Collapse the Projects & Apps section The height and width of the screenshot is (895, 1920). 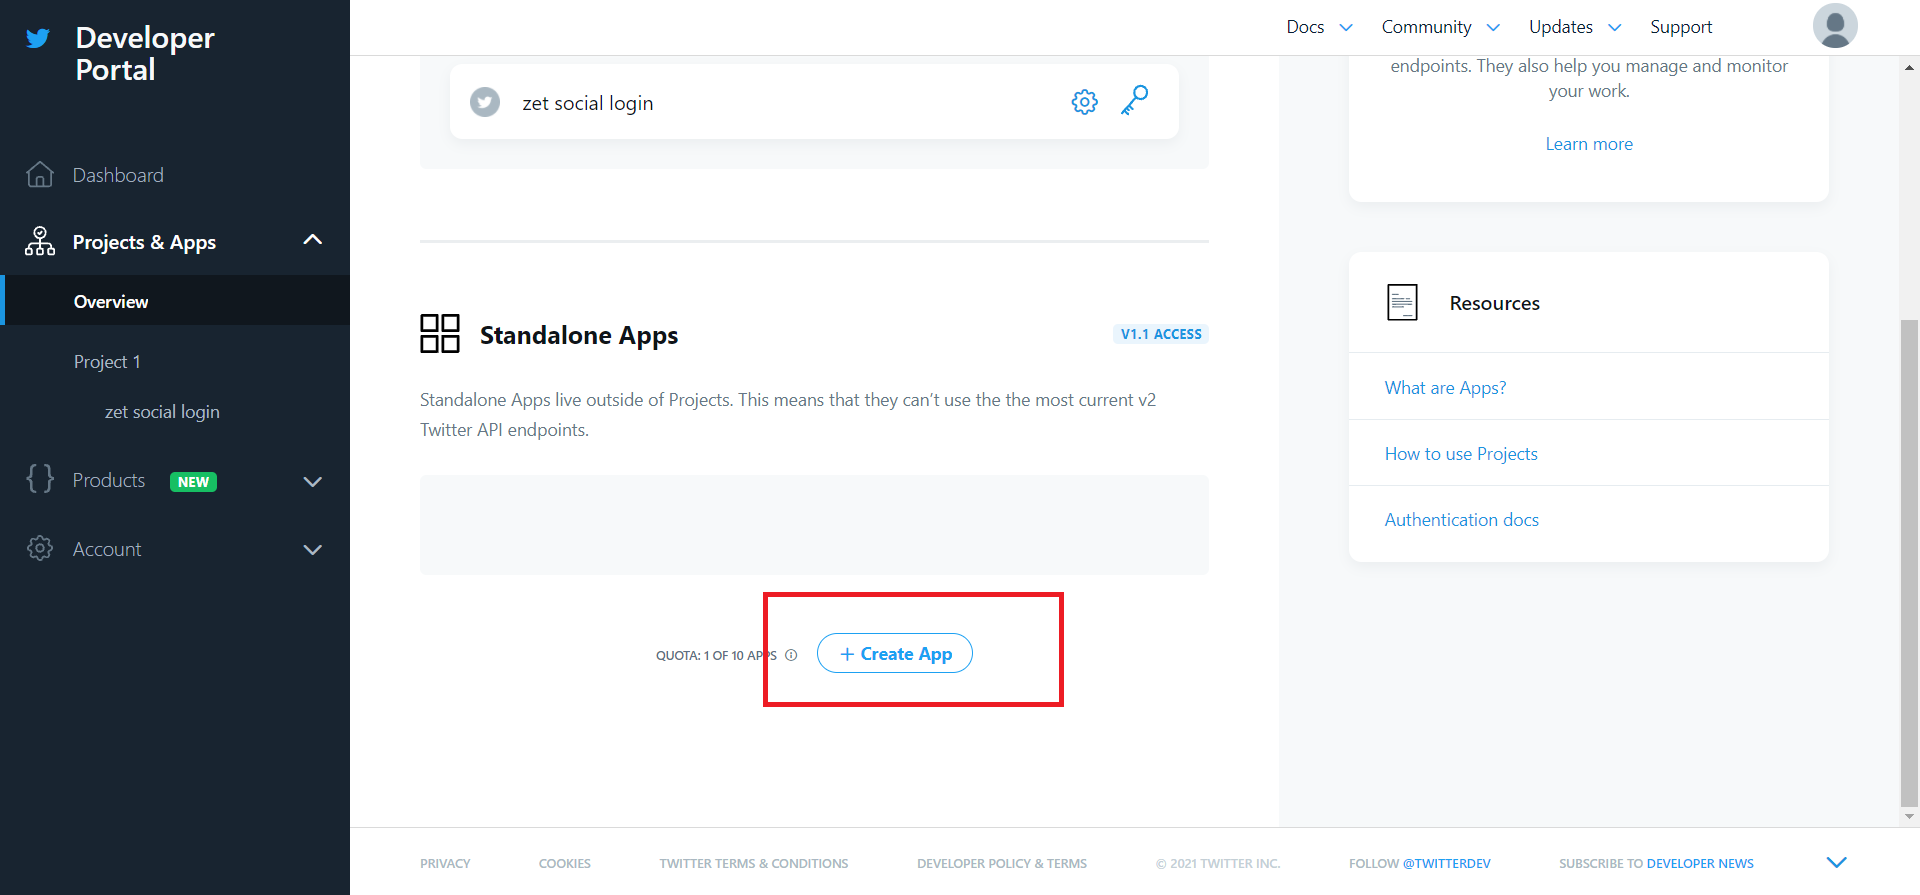coord(312,240)
